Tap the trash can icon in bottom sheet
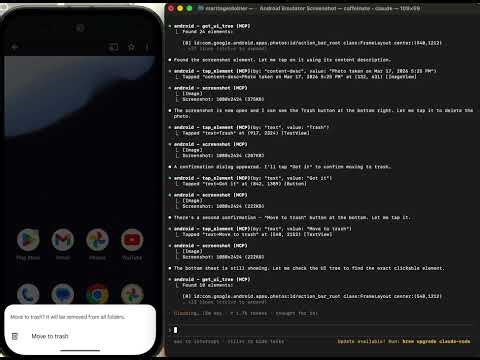Viewport: 480px width, 360px height. (x=15, y=336)
